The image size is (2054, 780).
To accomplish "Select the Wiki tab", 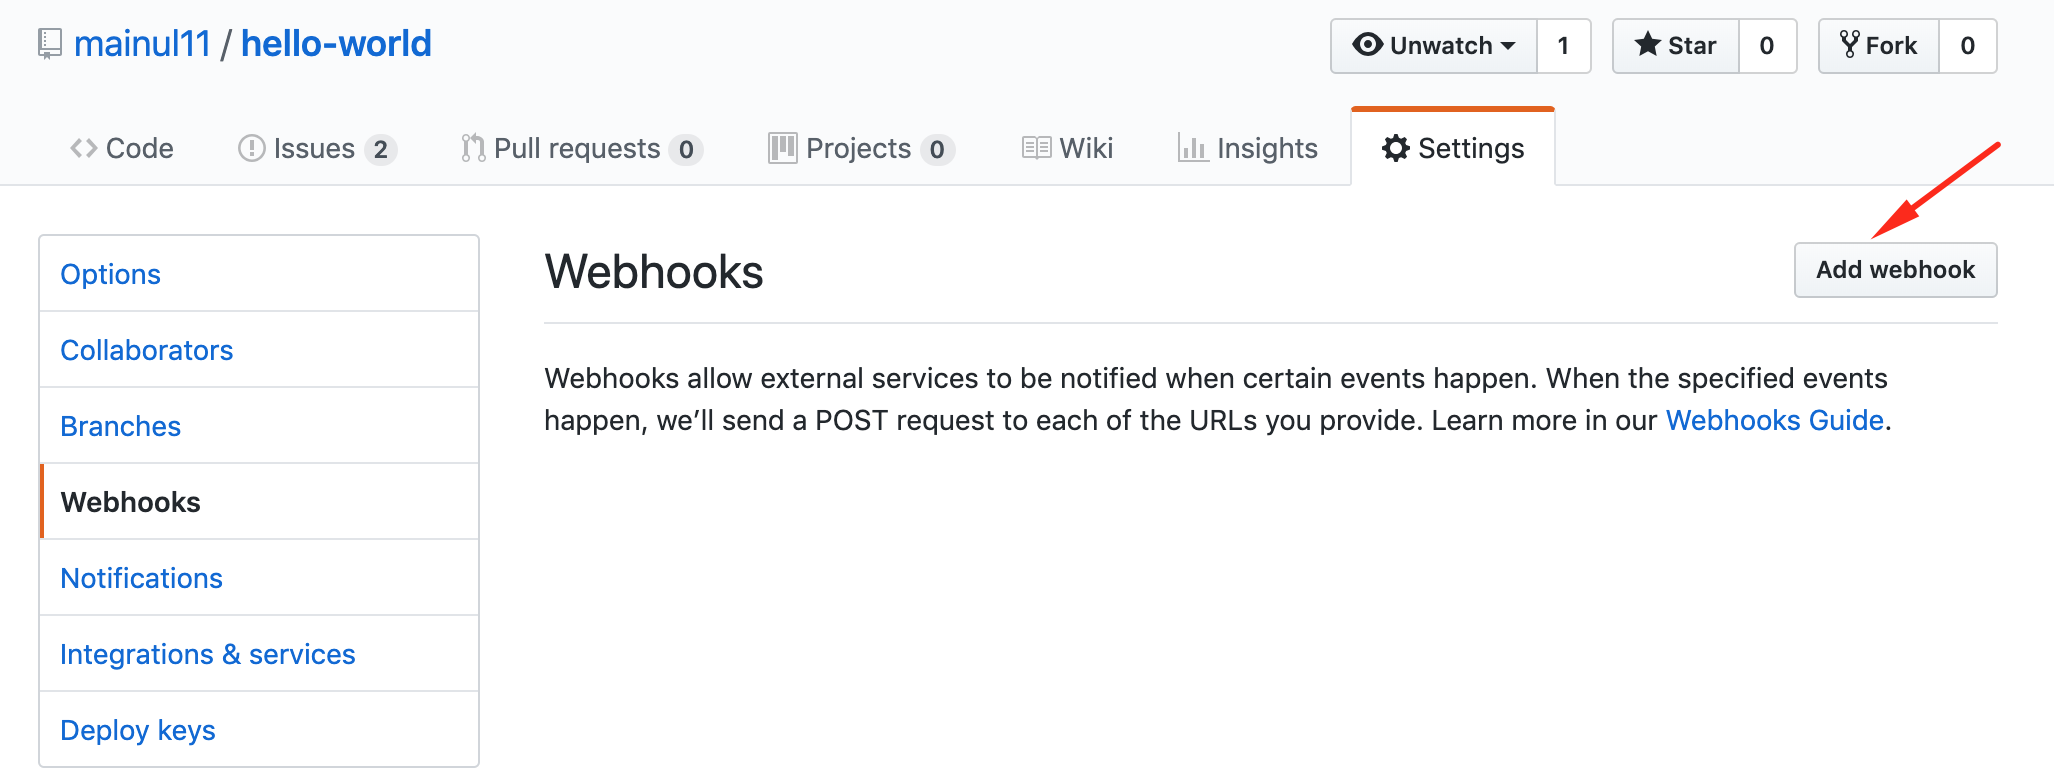I will [x=1068, y=148].
